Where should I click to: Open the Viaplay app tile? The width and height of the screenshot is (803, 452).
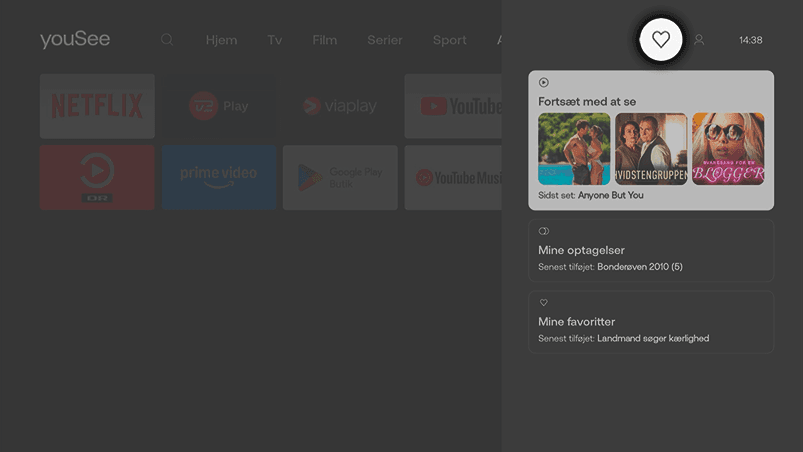click(340, 106)
